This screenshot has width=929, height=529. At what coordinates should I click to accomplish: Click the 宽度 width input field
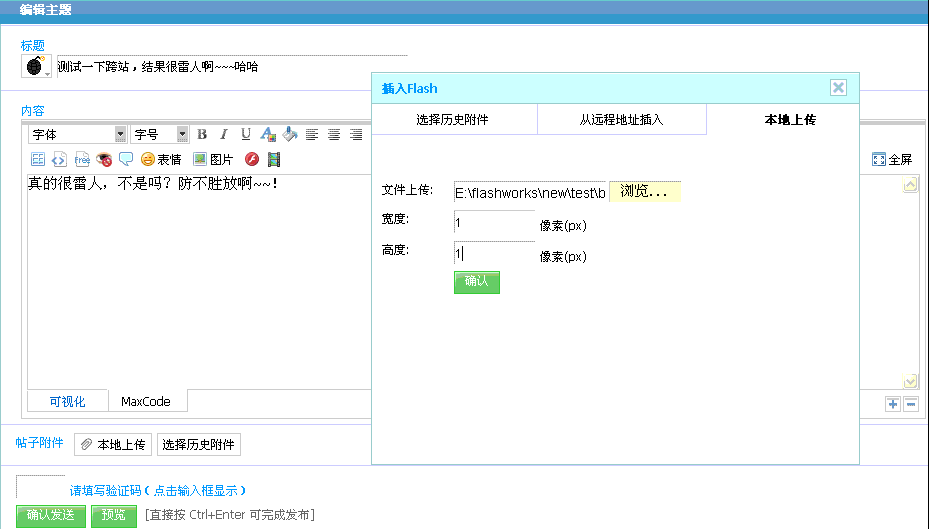click(493, 224)
